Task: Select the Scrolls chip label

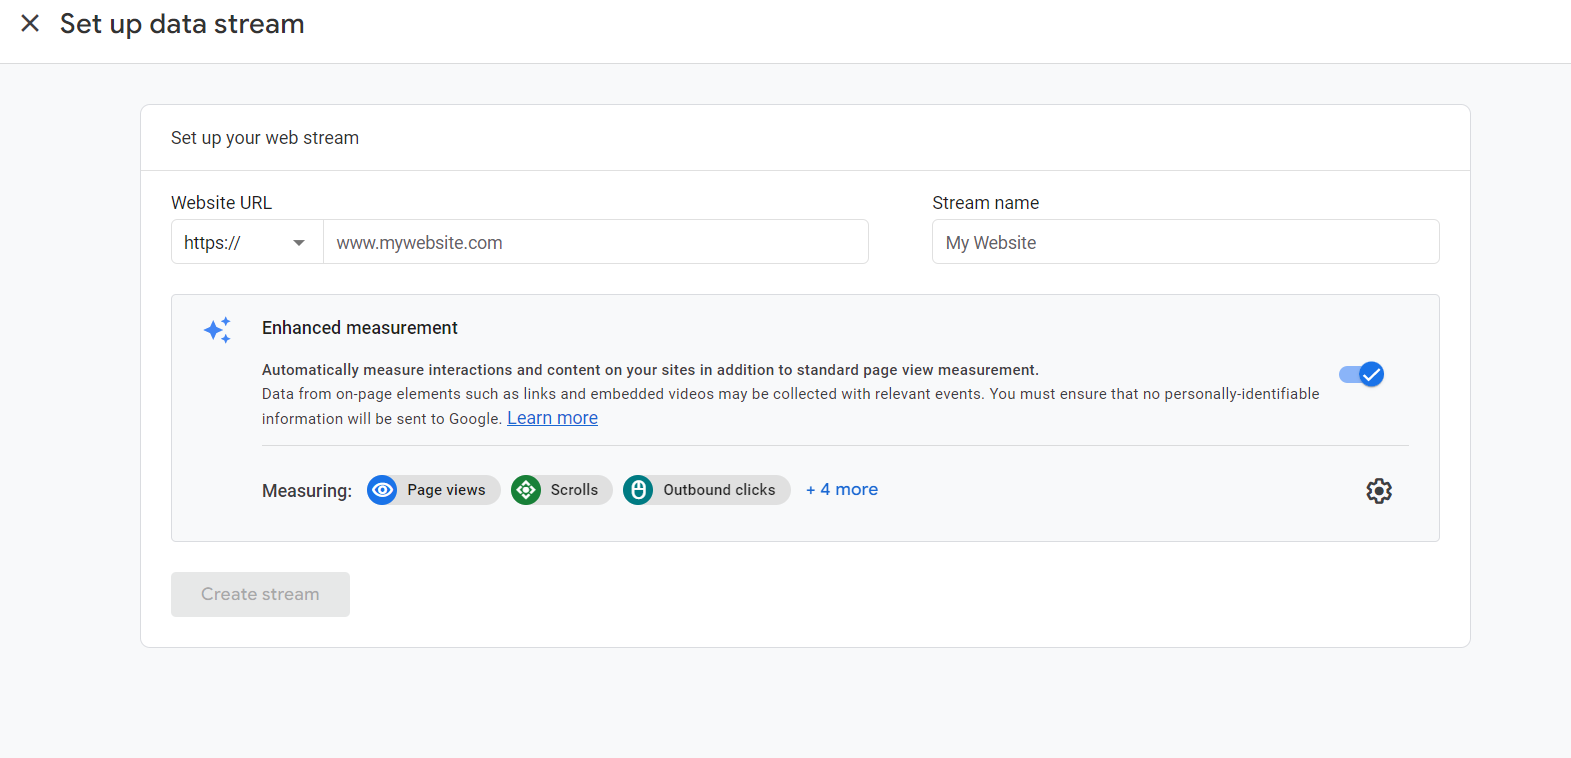Action: [574, 490]
